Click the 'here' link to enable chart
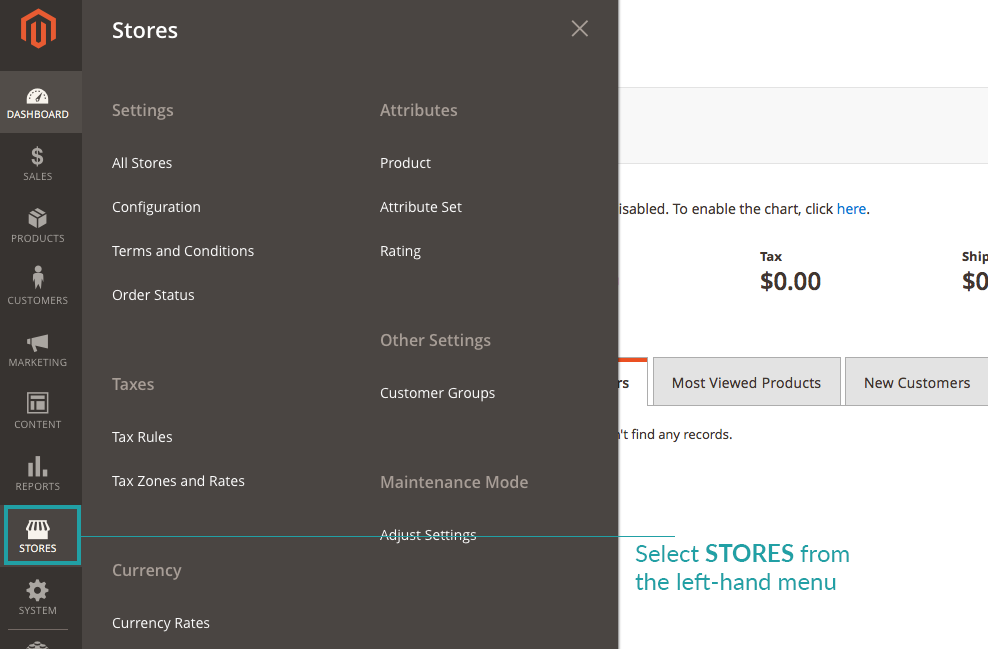The height and width of the screenshot is (649, 988). click(x=851, y=209)
